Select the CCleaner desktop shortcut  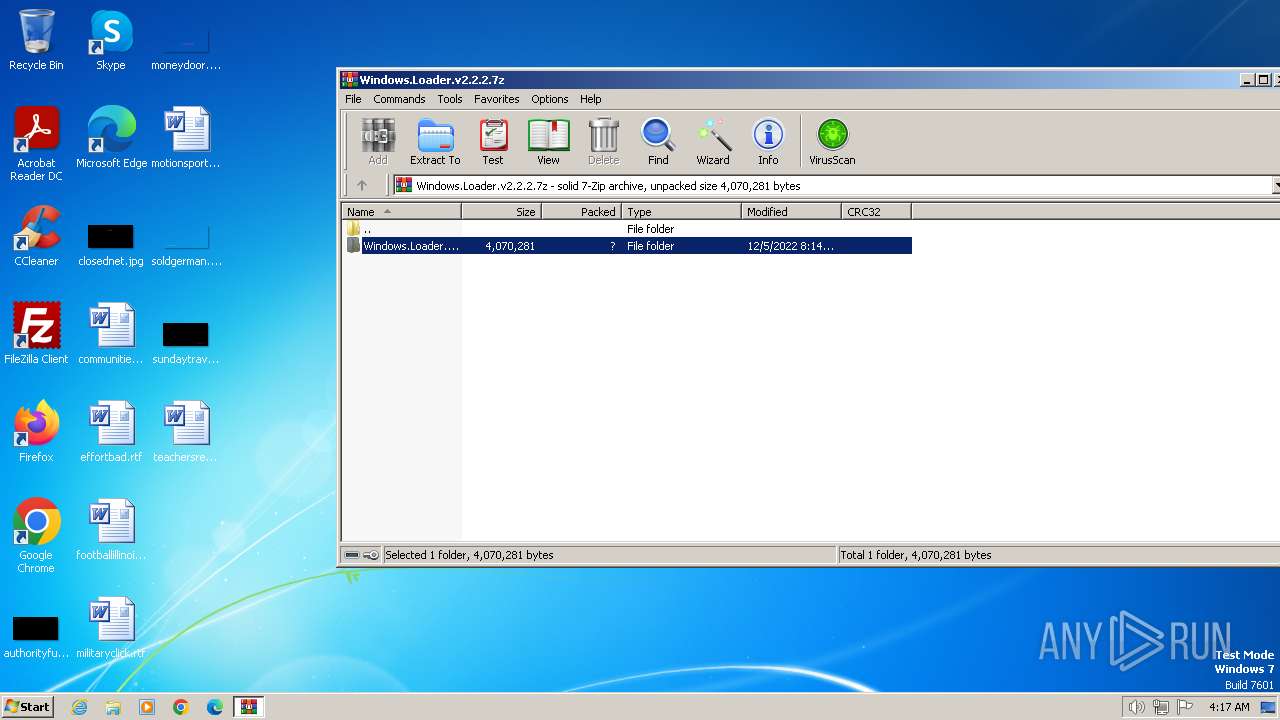point(36,236)
